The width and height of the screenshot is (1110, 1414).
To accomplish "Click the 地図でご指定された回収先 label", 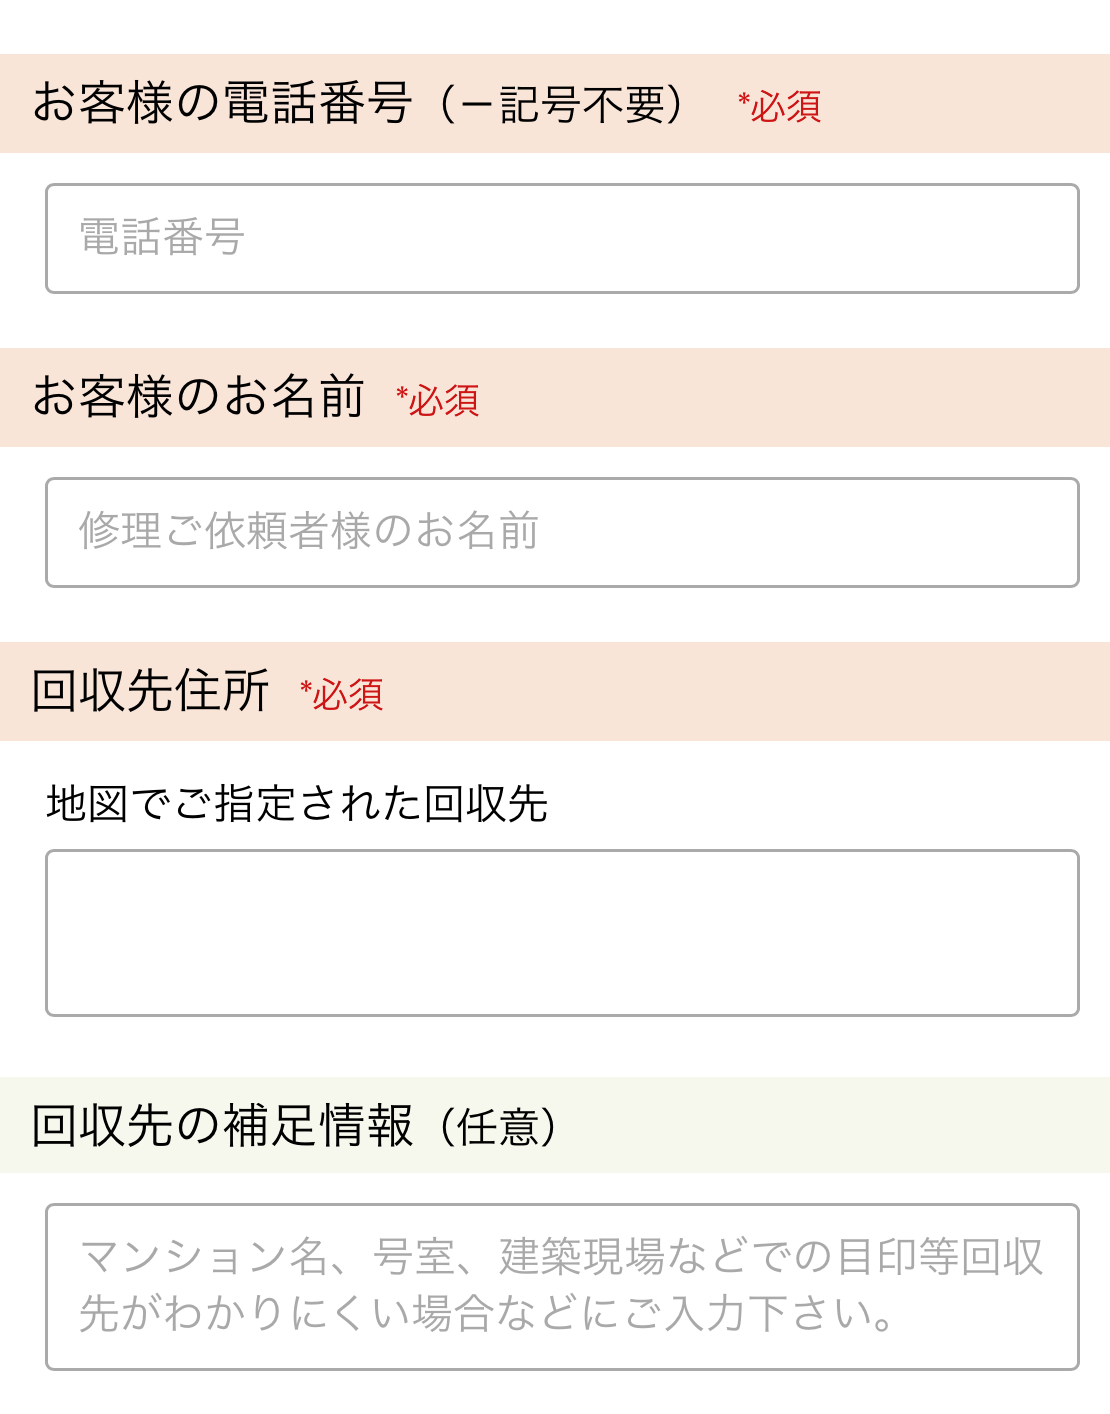I will (297, 804).
